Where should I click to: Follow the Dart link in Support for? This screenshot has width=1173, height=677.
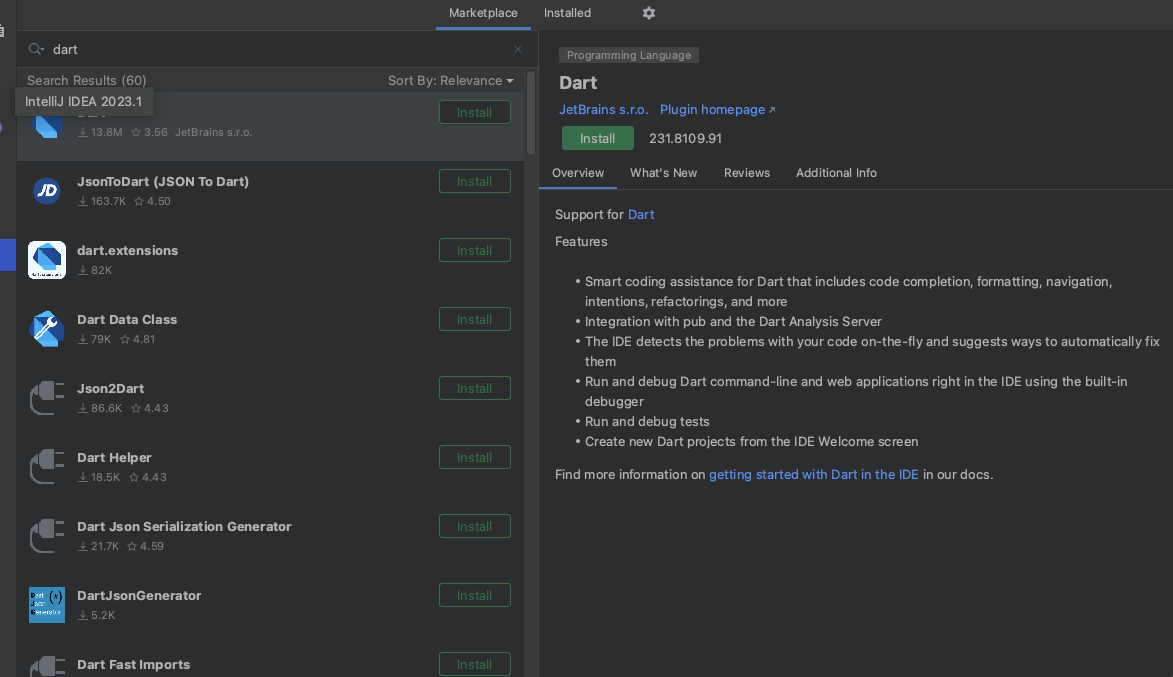640,214
